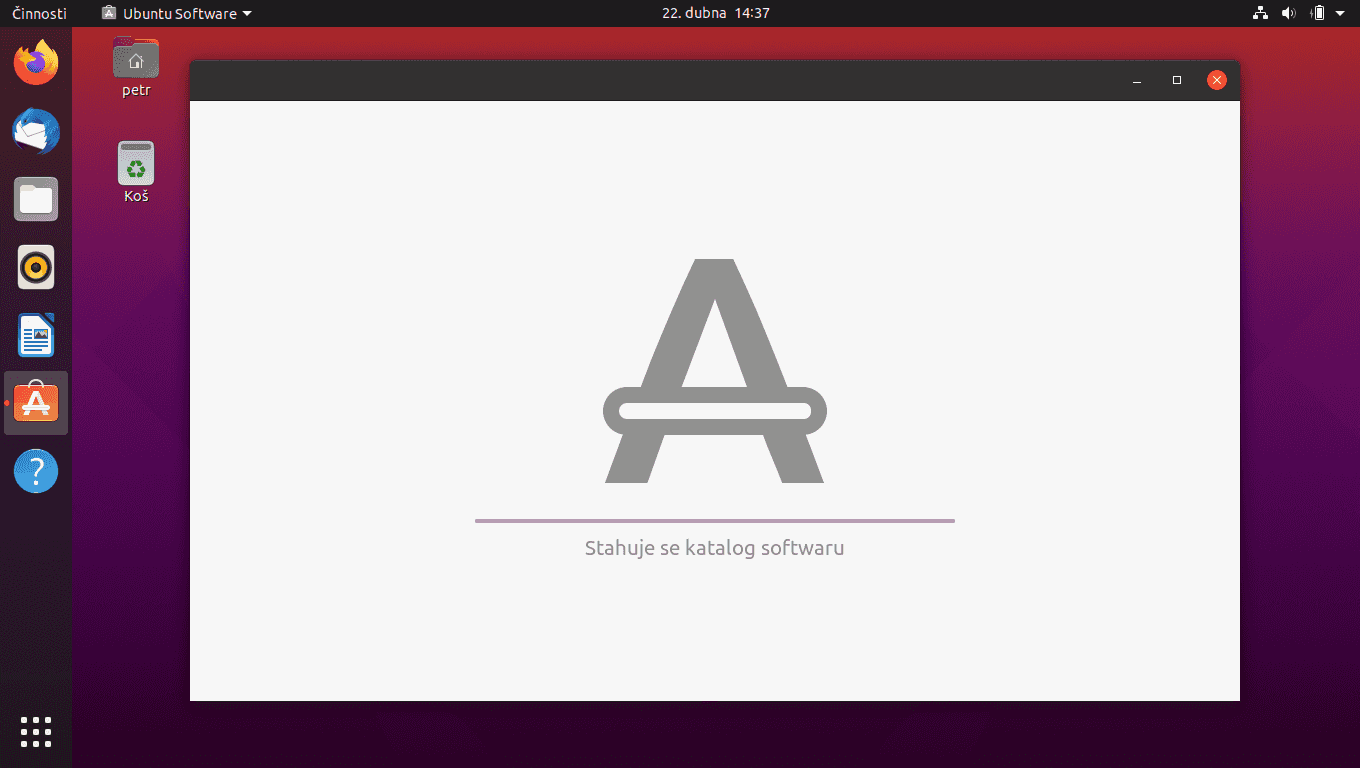Open Firefox from the dock

tap(36, 63)
